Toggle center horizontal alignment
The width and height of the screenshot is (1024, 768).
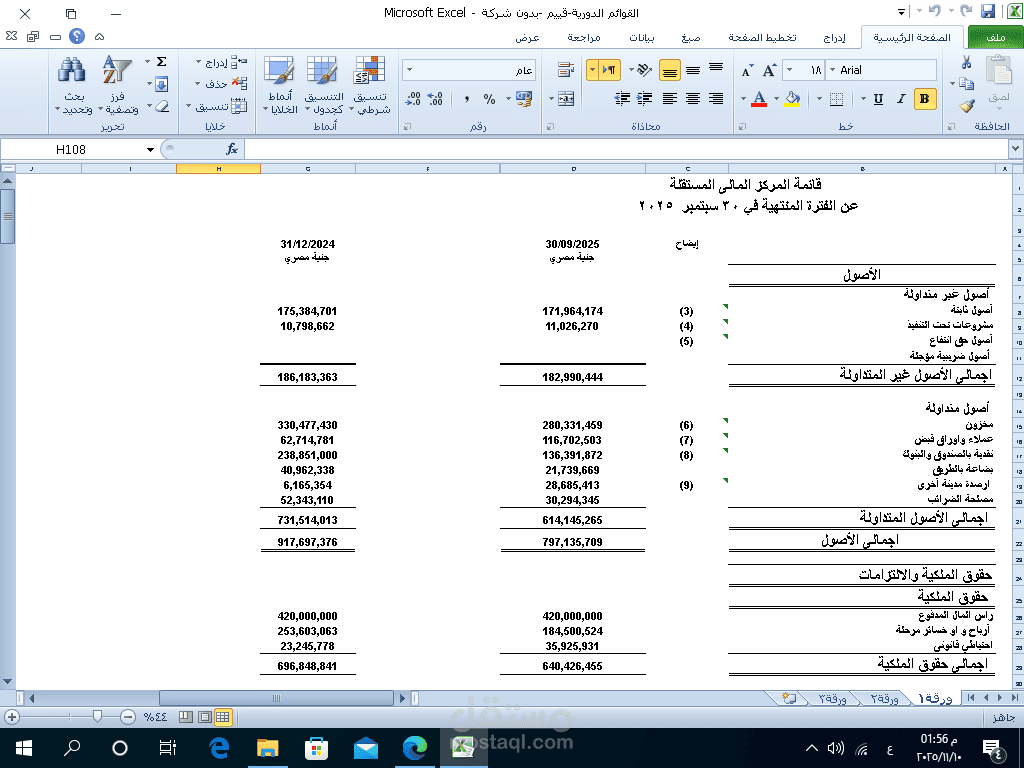pos(693,99)
